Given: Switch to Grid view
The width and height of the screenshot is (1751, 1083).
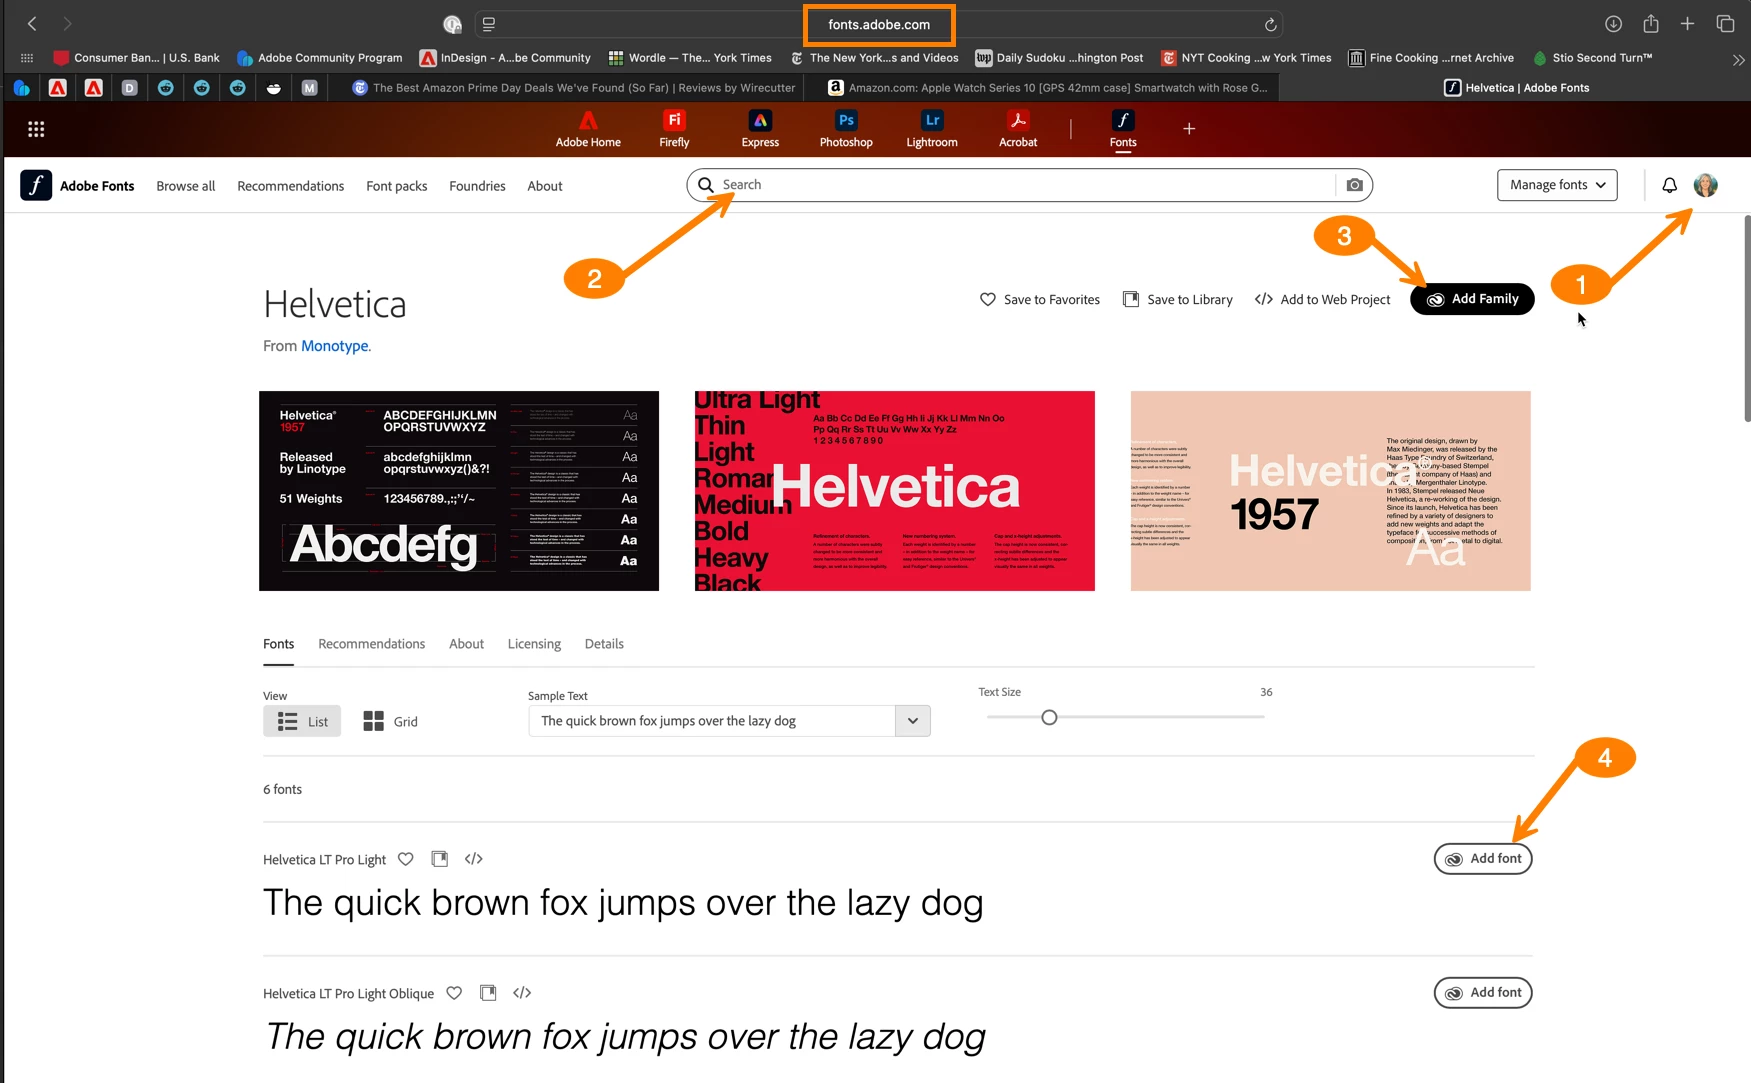Looking at the screenshot, I should pyautogui.click(x=390, y=721).
